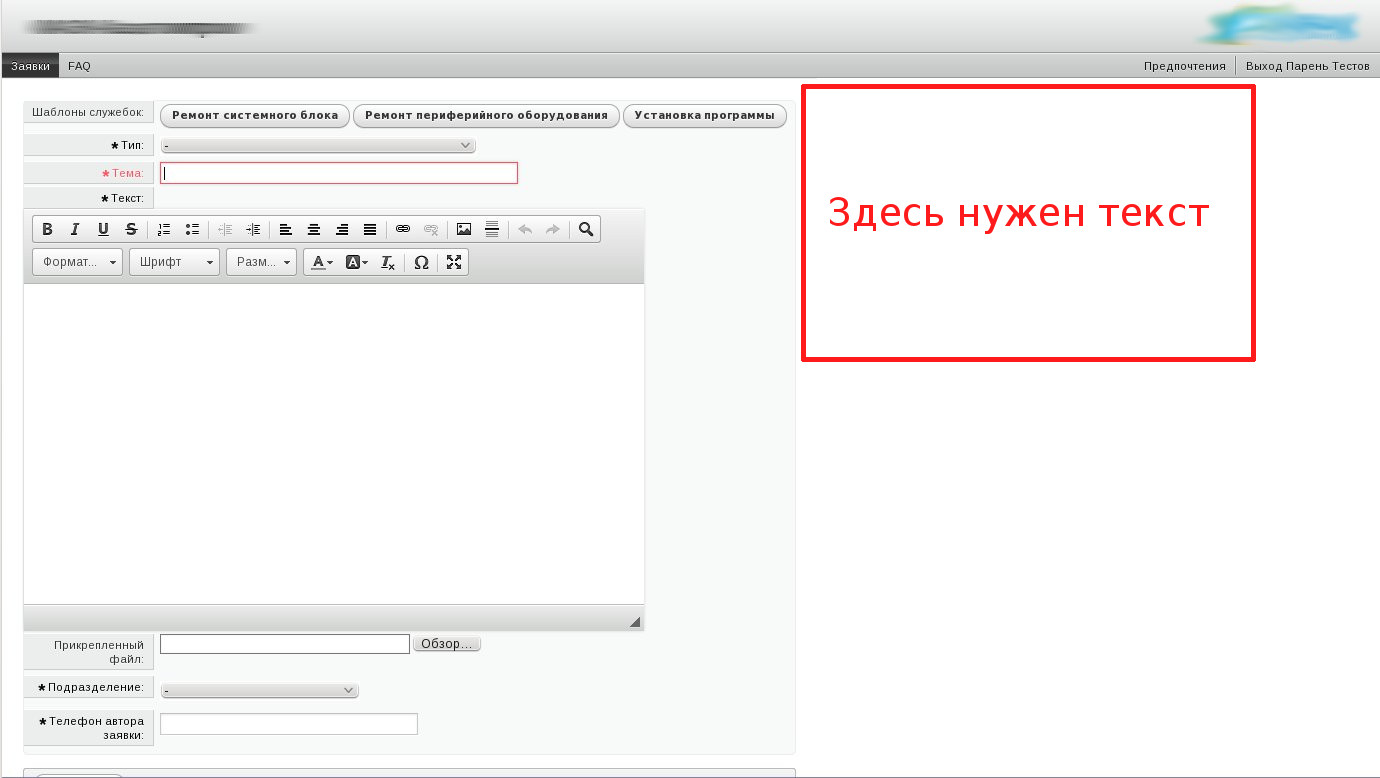The height and width of the screenshot is (778, 1380).
Task: Click the attached file path field
Action: tap(285, 644)
